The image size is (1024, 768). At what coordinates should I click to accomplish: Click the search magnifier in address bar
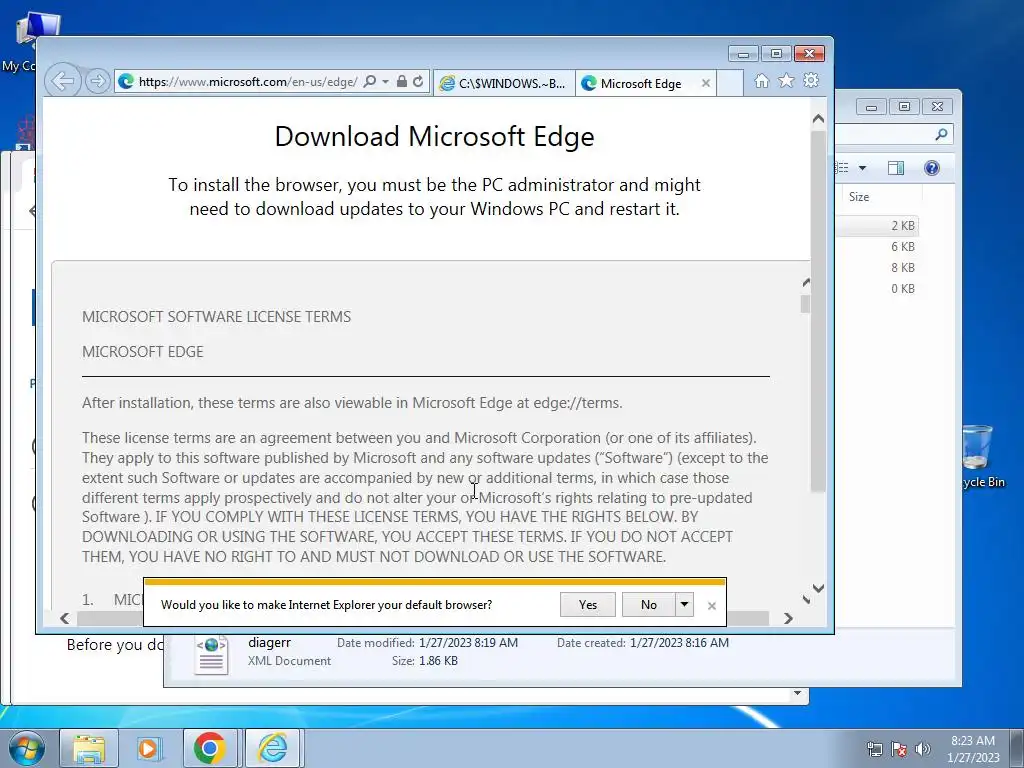point(370,82)
